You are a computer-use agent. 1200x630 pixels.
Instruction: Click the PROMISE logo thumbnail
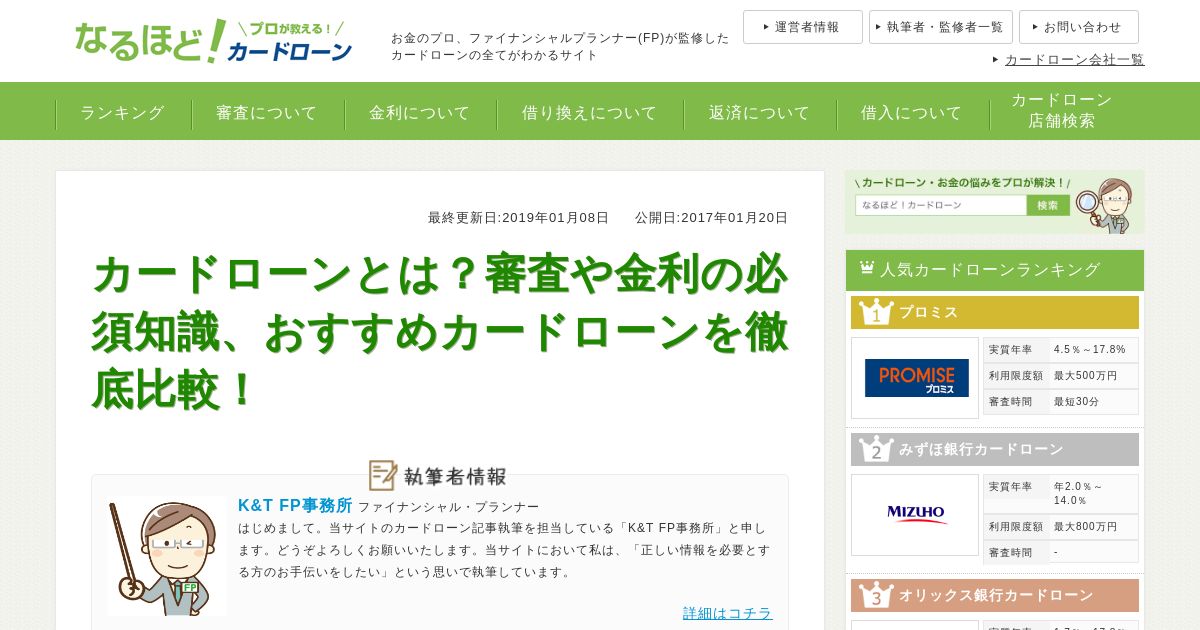pyautogui.click(x=915, y=378)
